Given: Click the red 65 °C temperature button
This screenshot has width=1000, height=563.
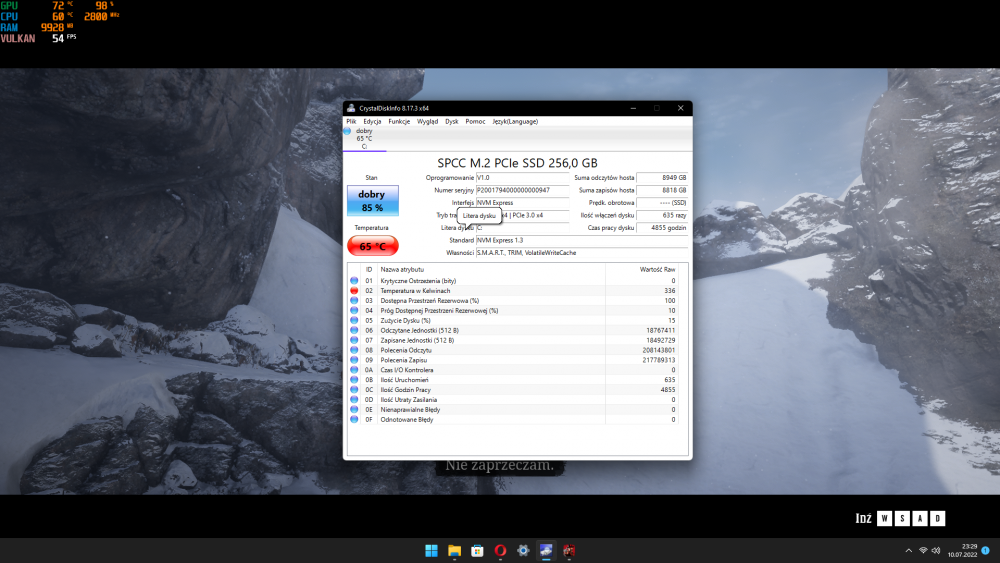Looking at the screenshot, I should coord(372,246).
